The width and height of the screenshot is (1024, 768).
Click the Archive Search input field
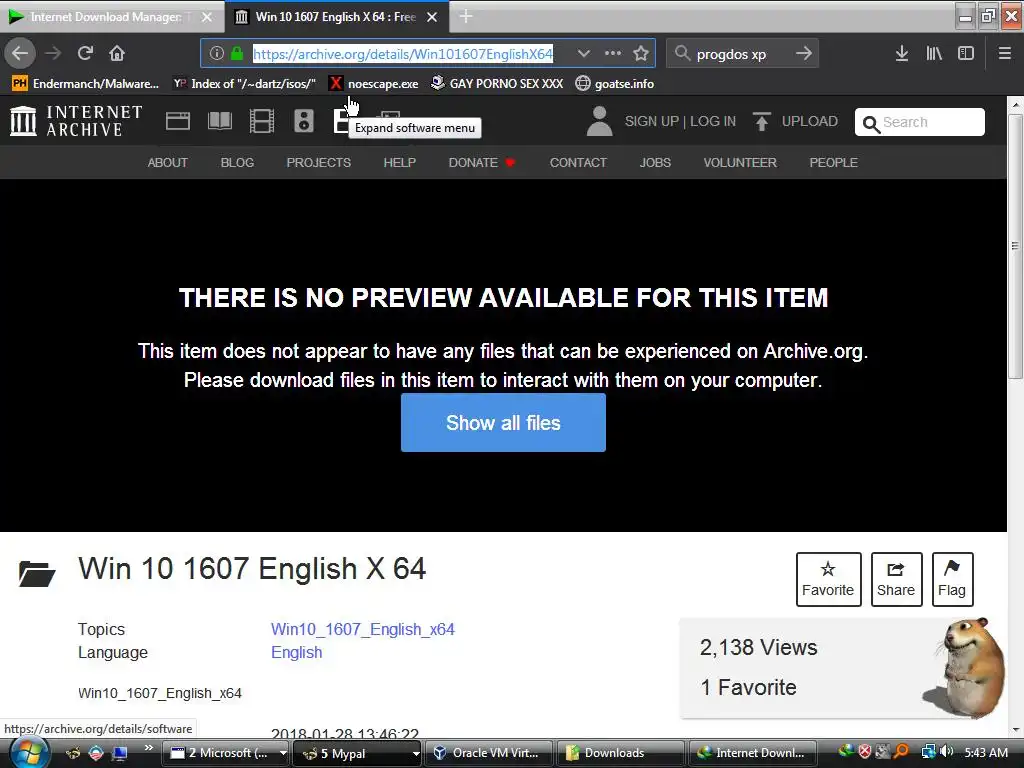[x=920, y=122]
